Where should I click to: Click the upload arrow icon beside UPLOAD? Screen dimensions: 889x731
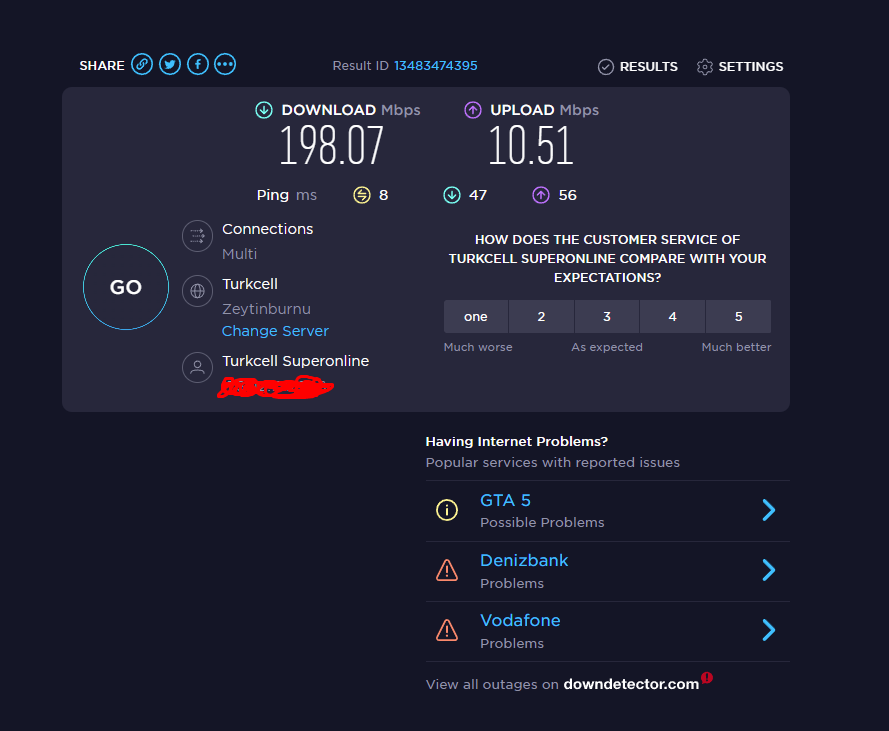(473, 110)
